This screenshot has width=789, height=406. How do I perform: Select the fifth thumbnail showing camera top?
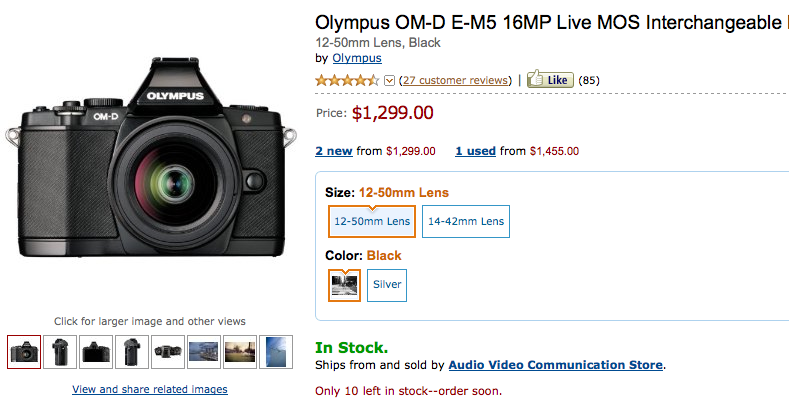tap(168, 352)
